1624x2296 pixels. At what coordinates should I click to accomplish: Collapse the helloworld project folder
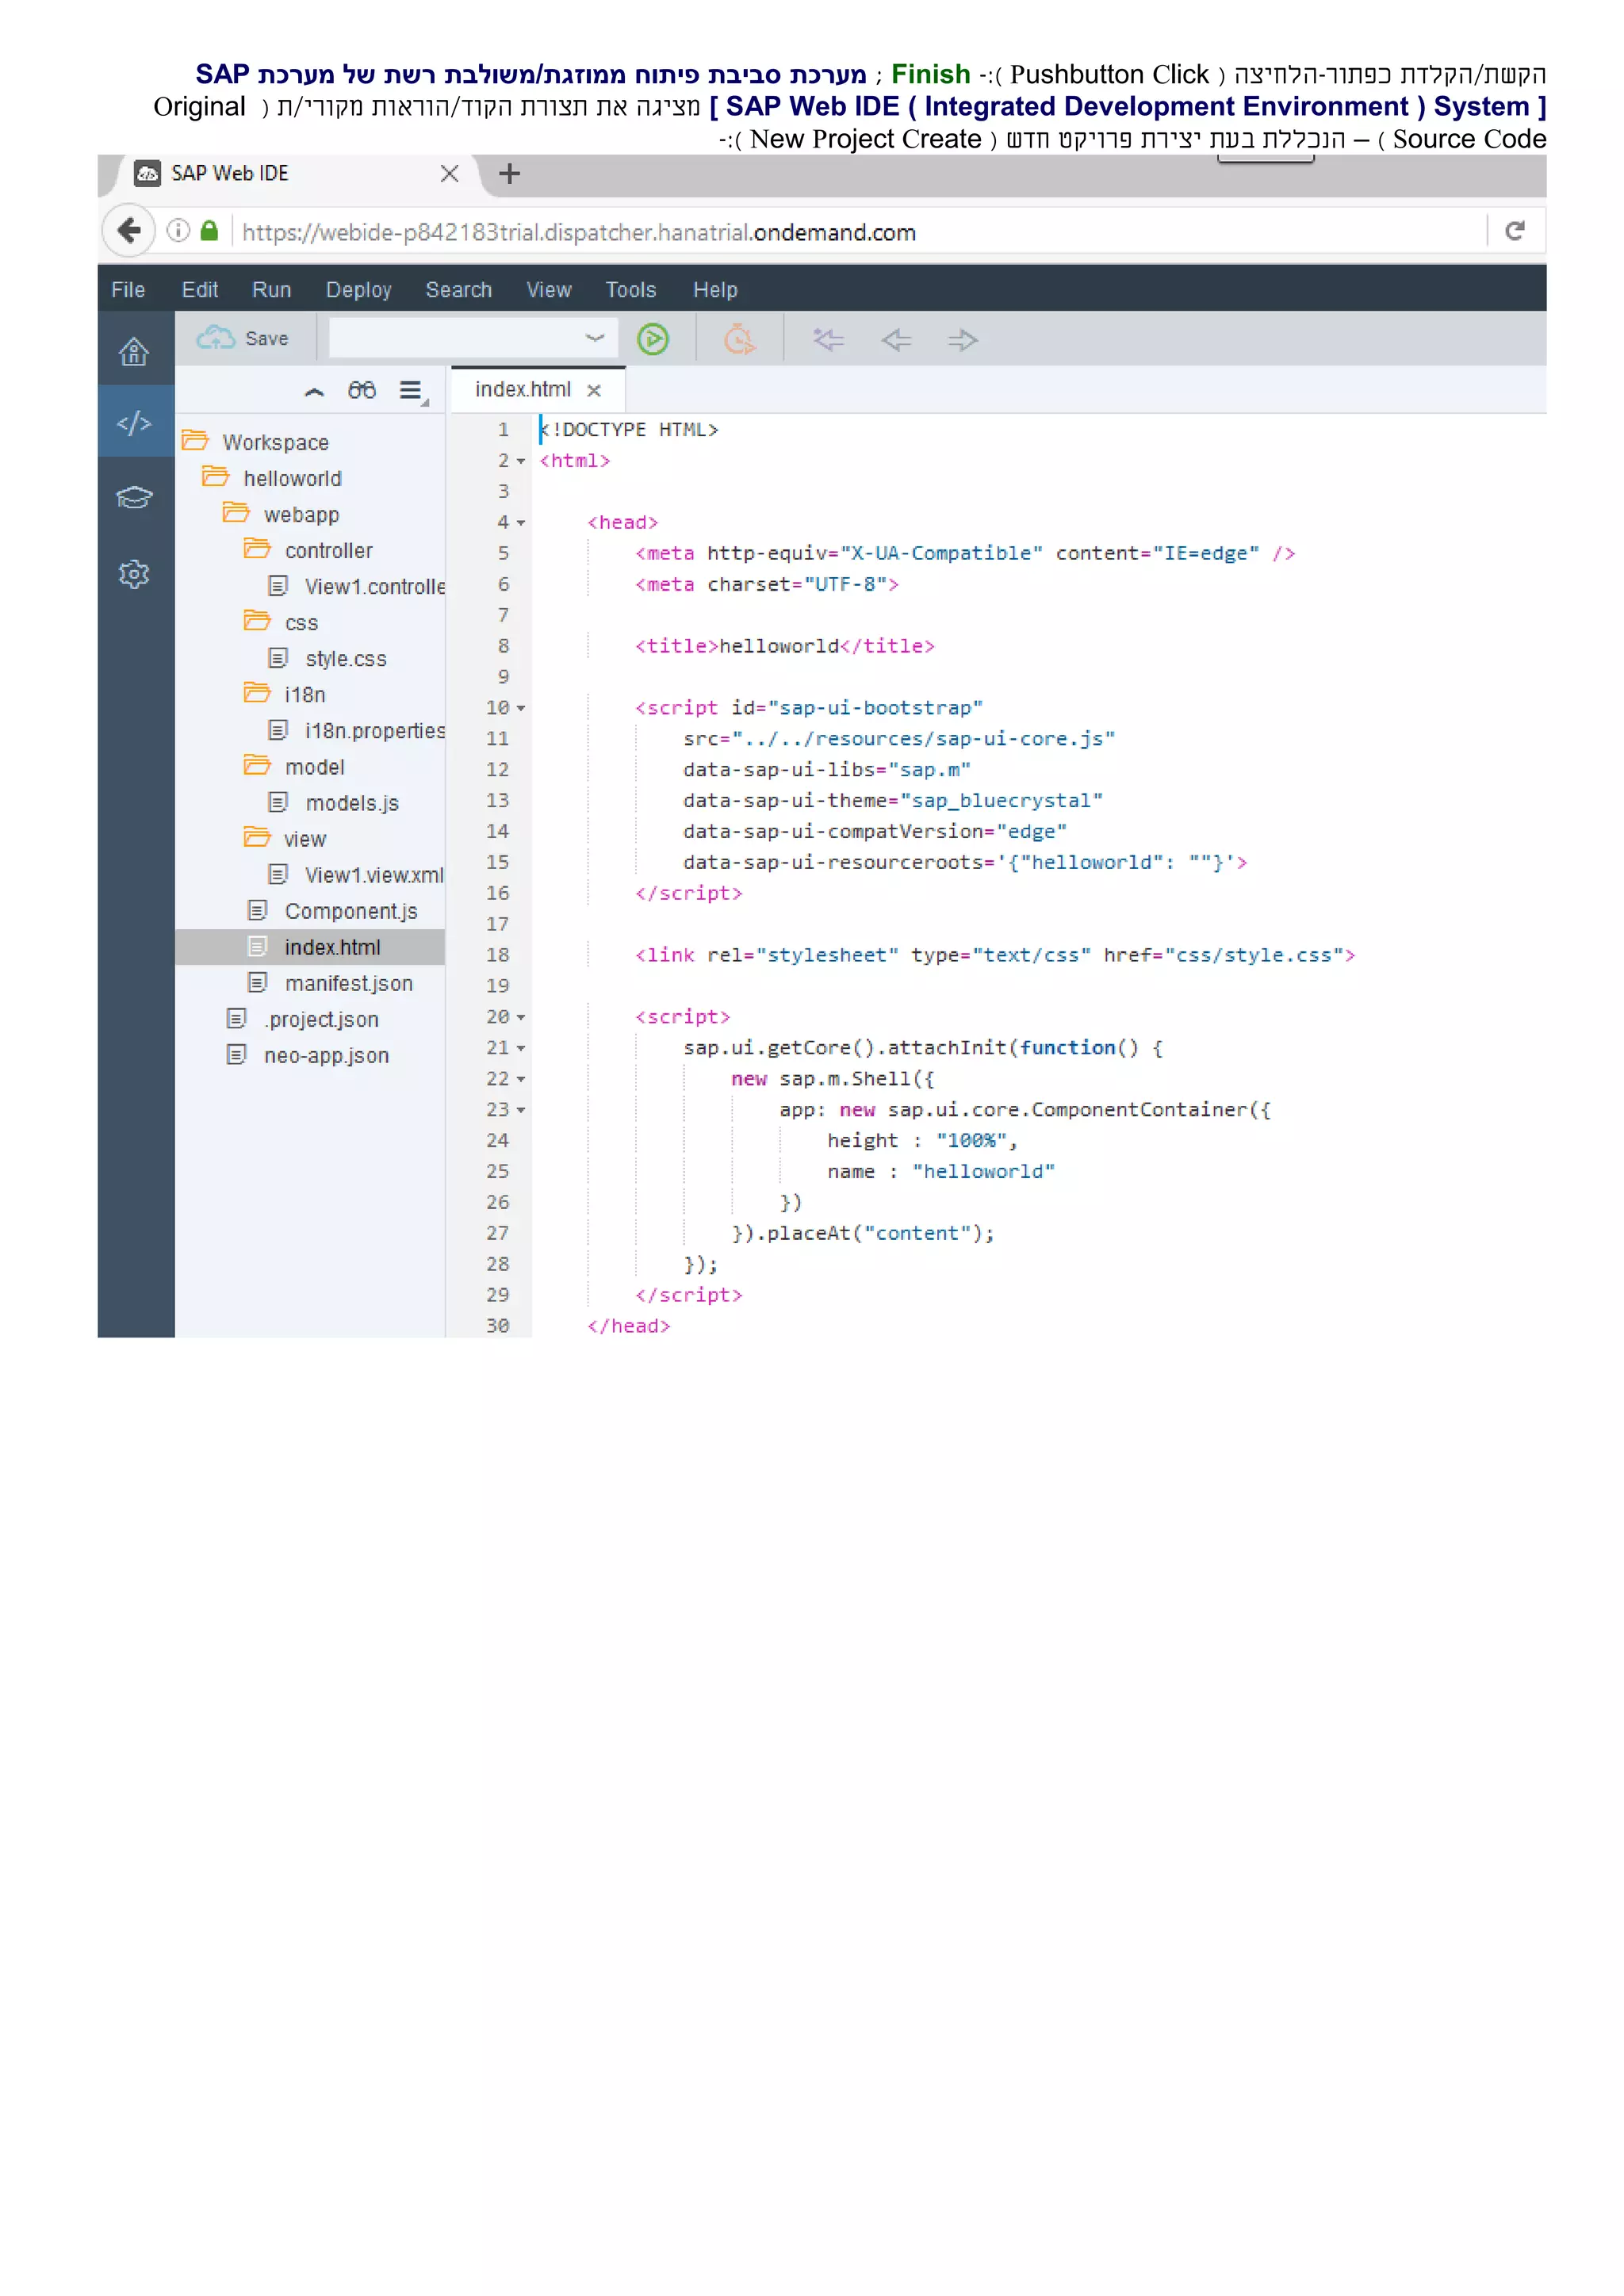coord(216,477)
